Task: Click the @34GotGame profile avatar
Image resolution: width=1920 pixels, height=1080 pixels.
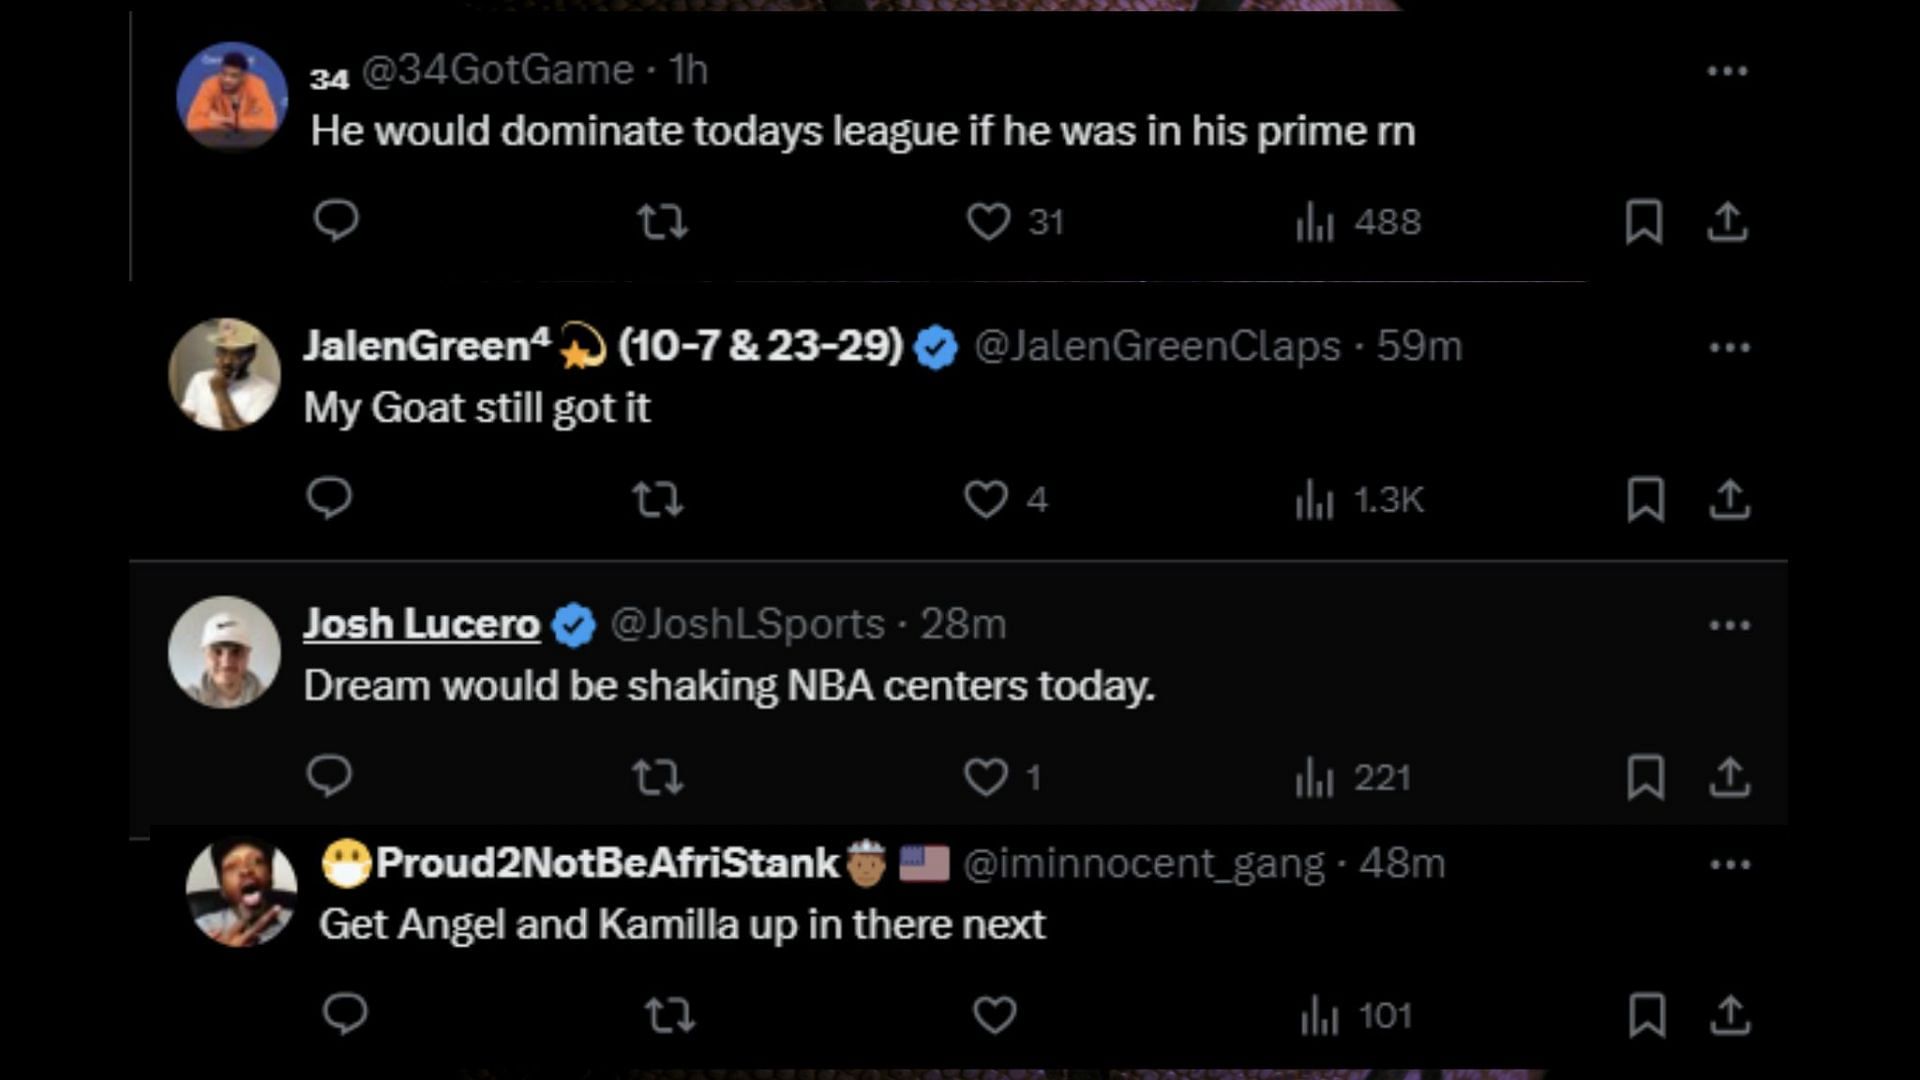Action: pyautogui.click(x=232, y=96)
